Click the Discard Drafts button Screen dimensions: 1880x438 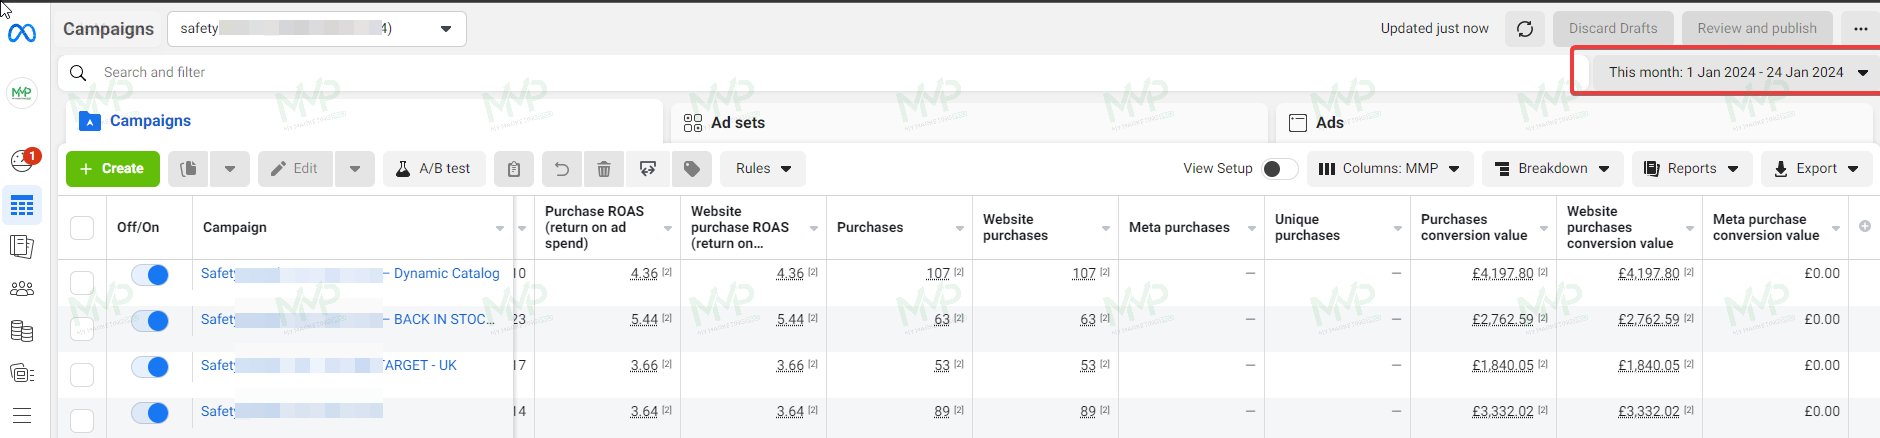click(x=1613, y=29)
